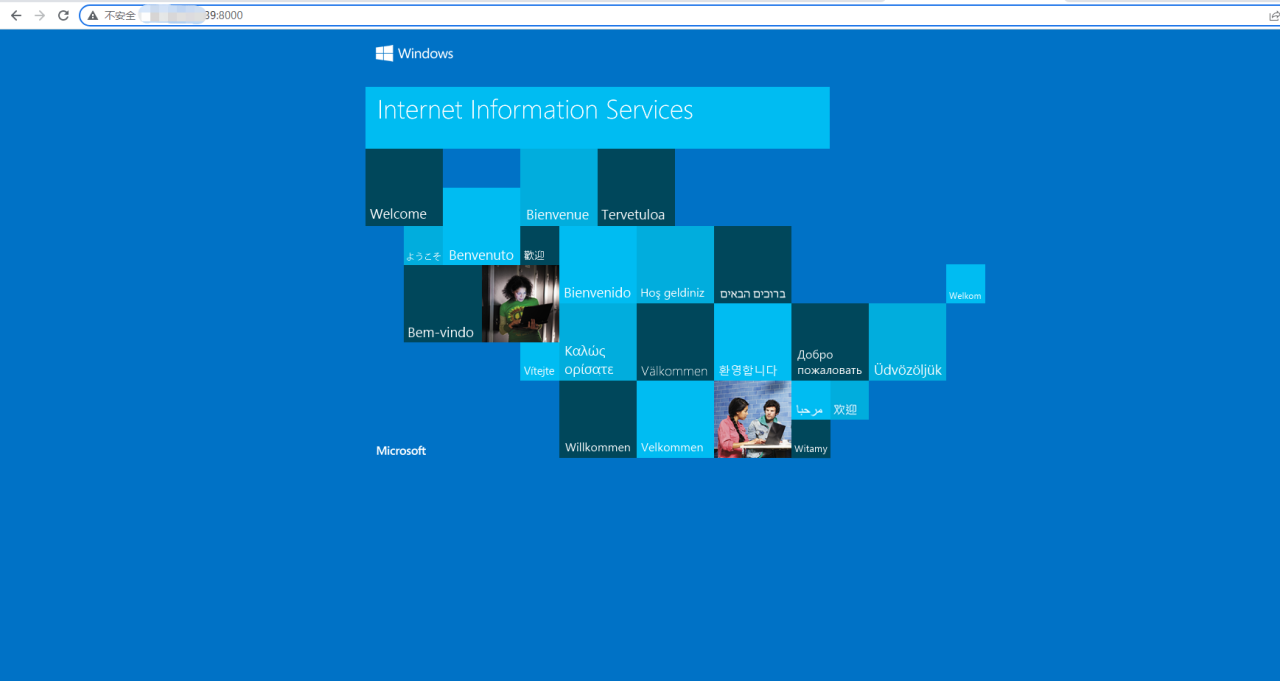Click the Arabic مرحبا tile

click(x=811, y=401)
